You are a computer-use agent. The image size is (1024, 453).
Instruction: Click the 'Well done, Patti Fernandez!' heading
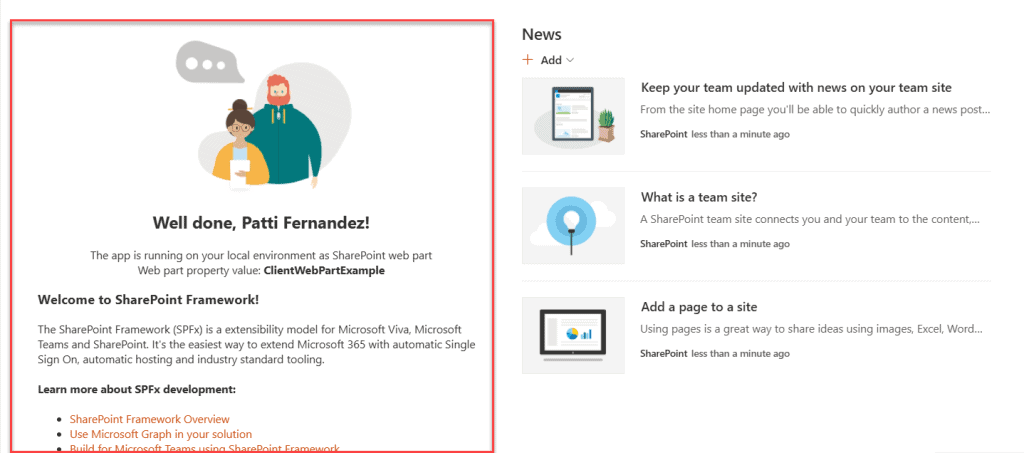[x=261, y=223]
